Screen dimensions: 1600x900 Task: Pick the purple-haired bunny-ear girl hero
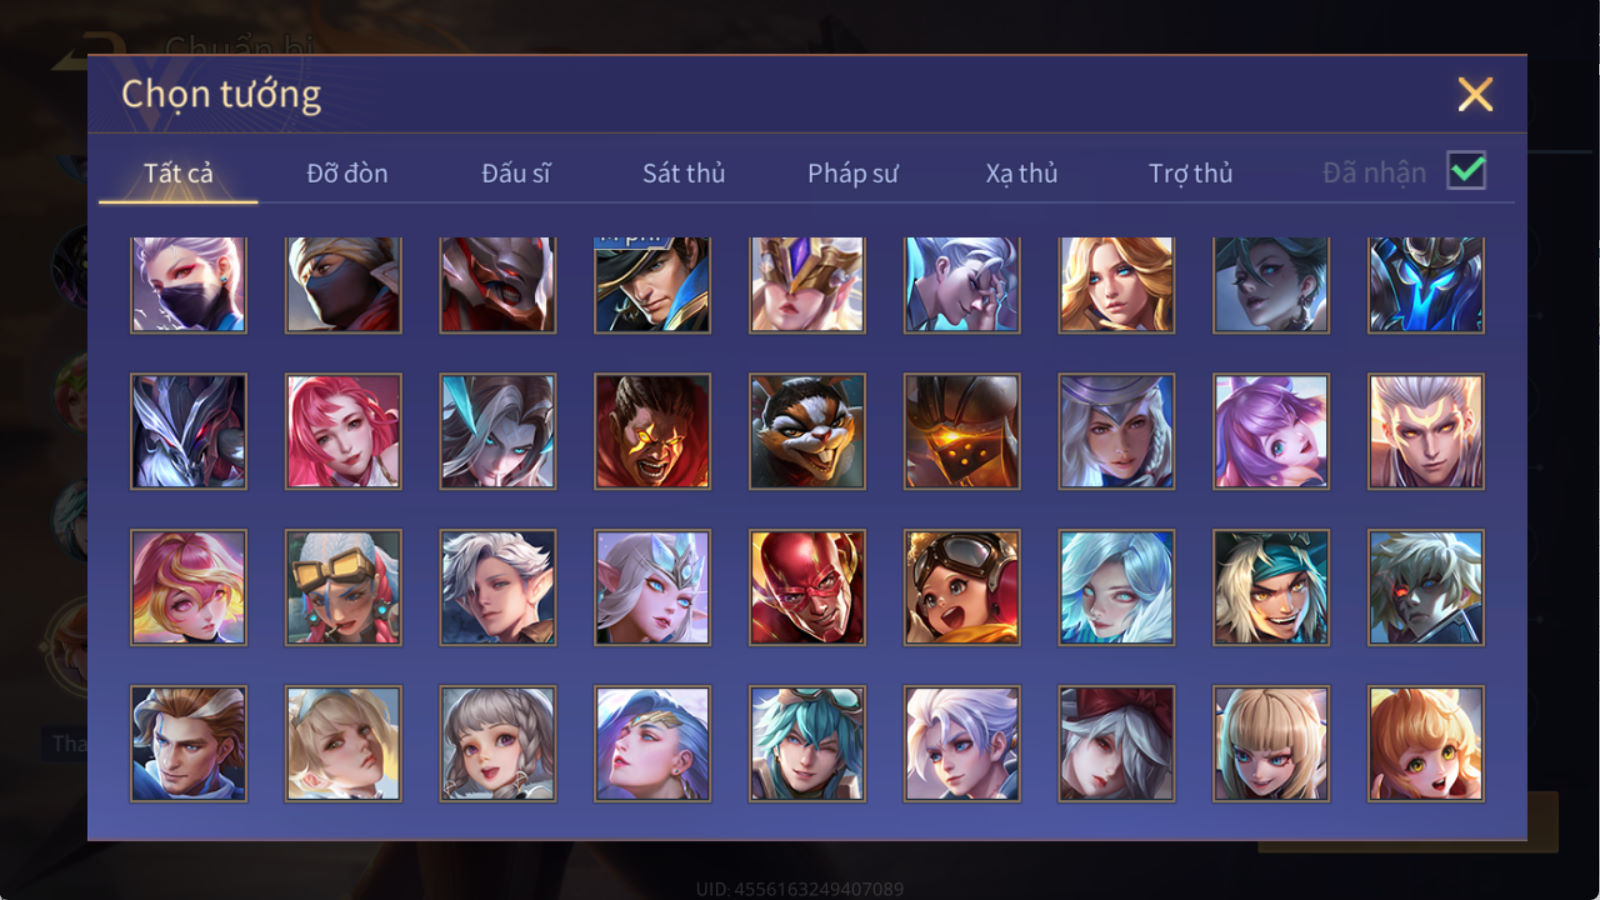pyautogui.click(x=1271, y=431)
